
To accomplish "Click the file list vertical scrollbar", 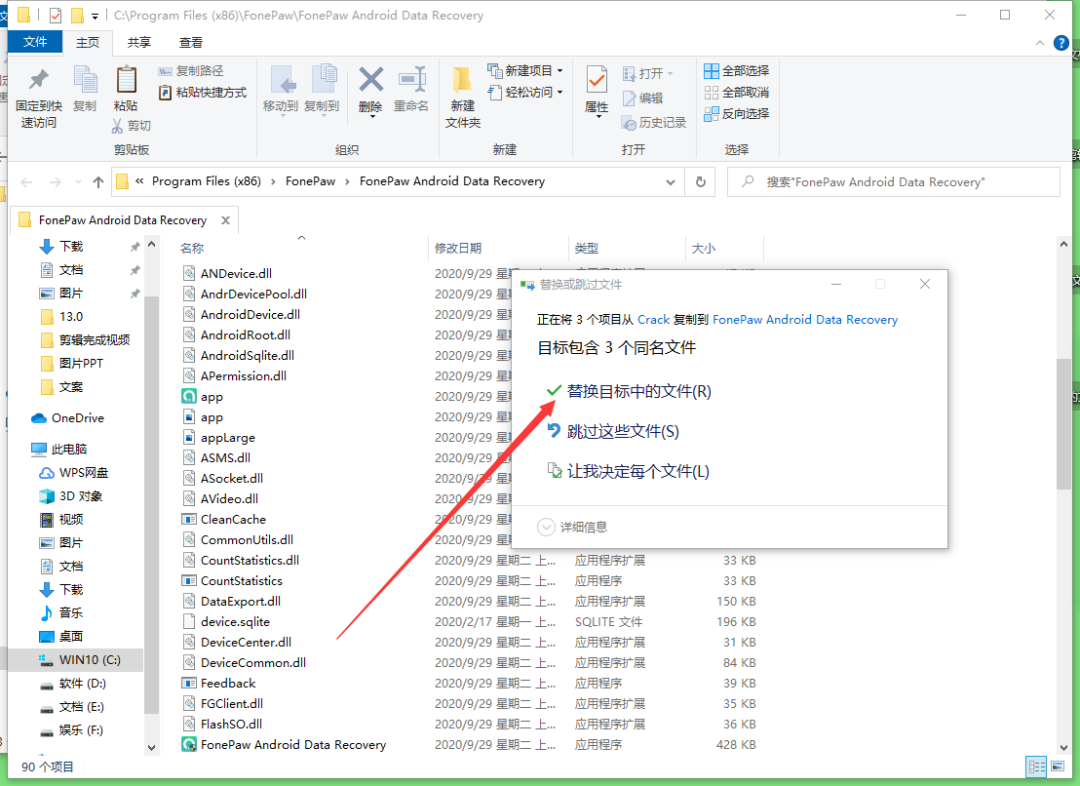I will [1063, 423].
